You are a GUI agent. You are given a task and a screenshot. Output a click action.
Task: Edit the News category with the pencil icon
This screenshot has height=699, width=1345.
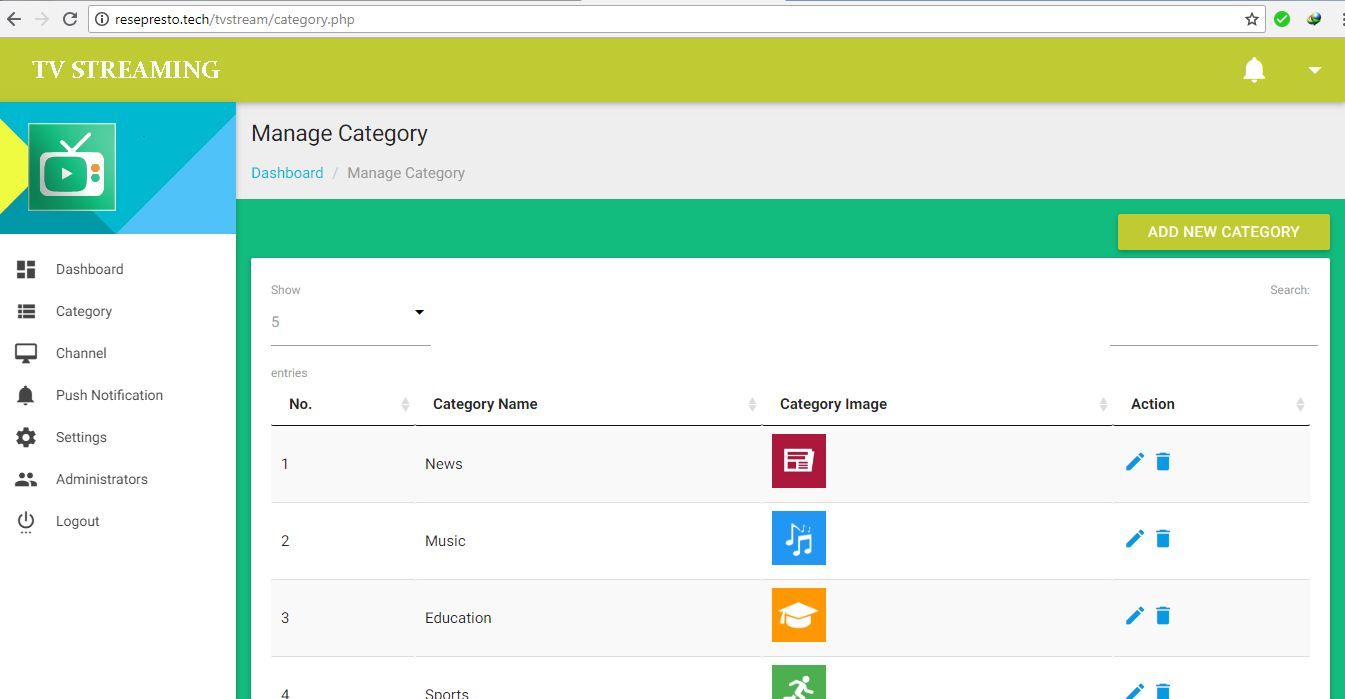coord(1135,462)
